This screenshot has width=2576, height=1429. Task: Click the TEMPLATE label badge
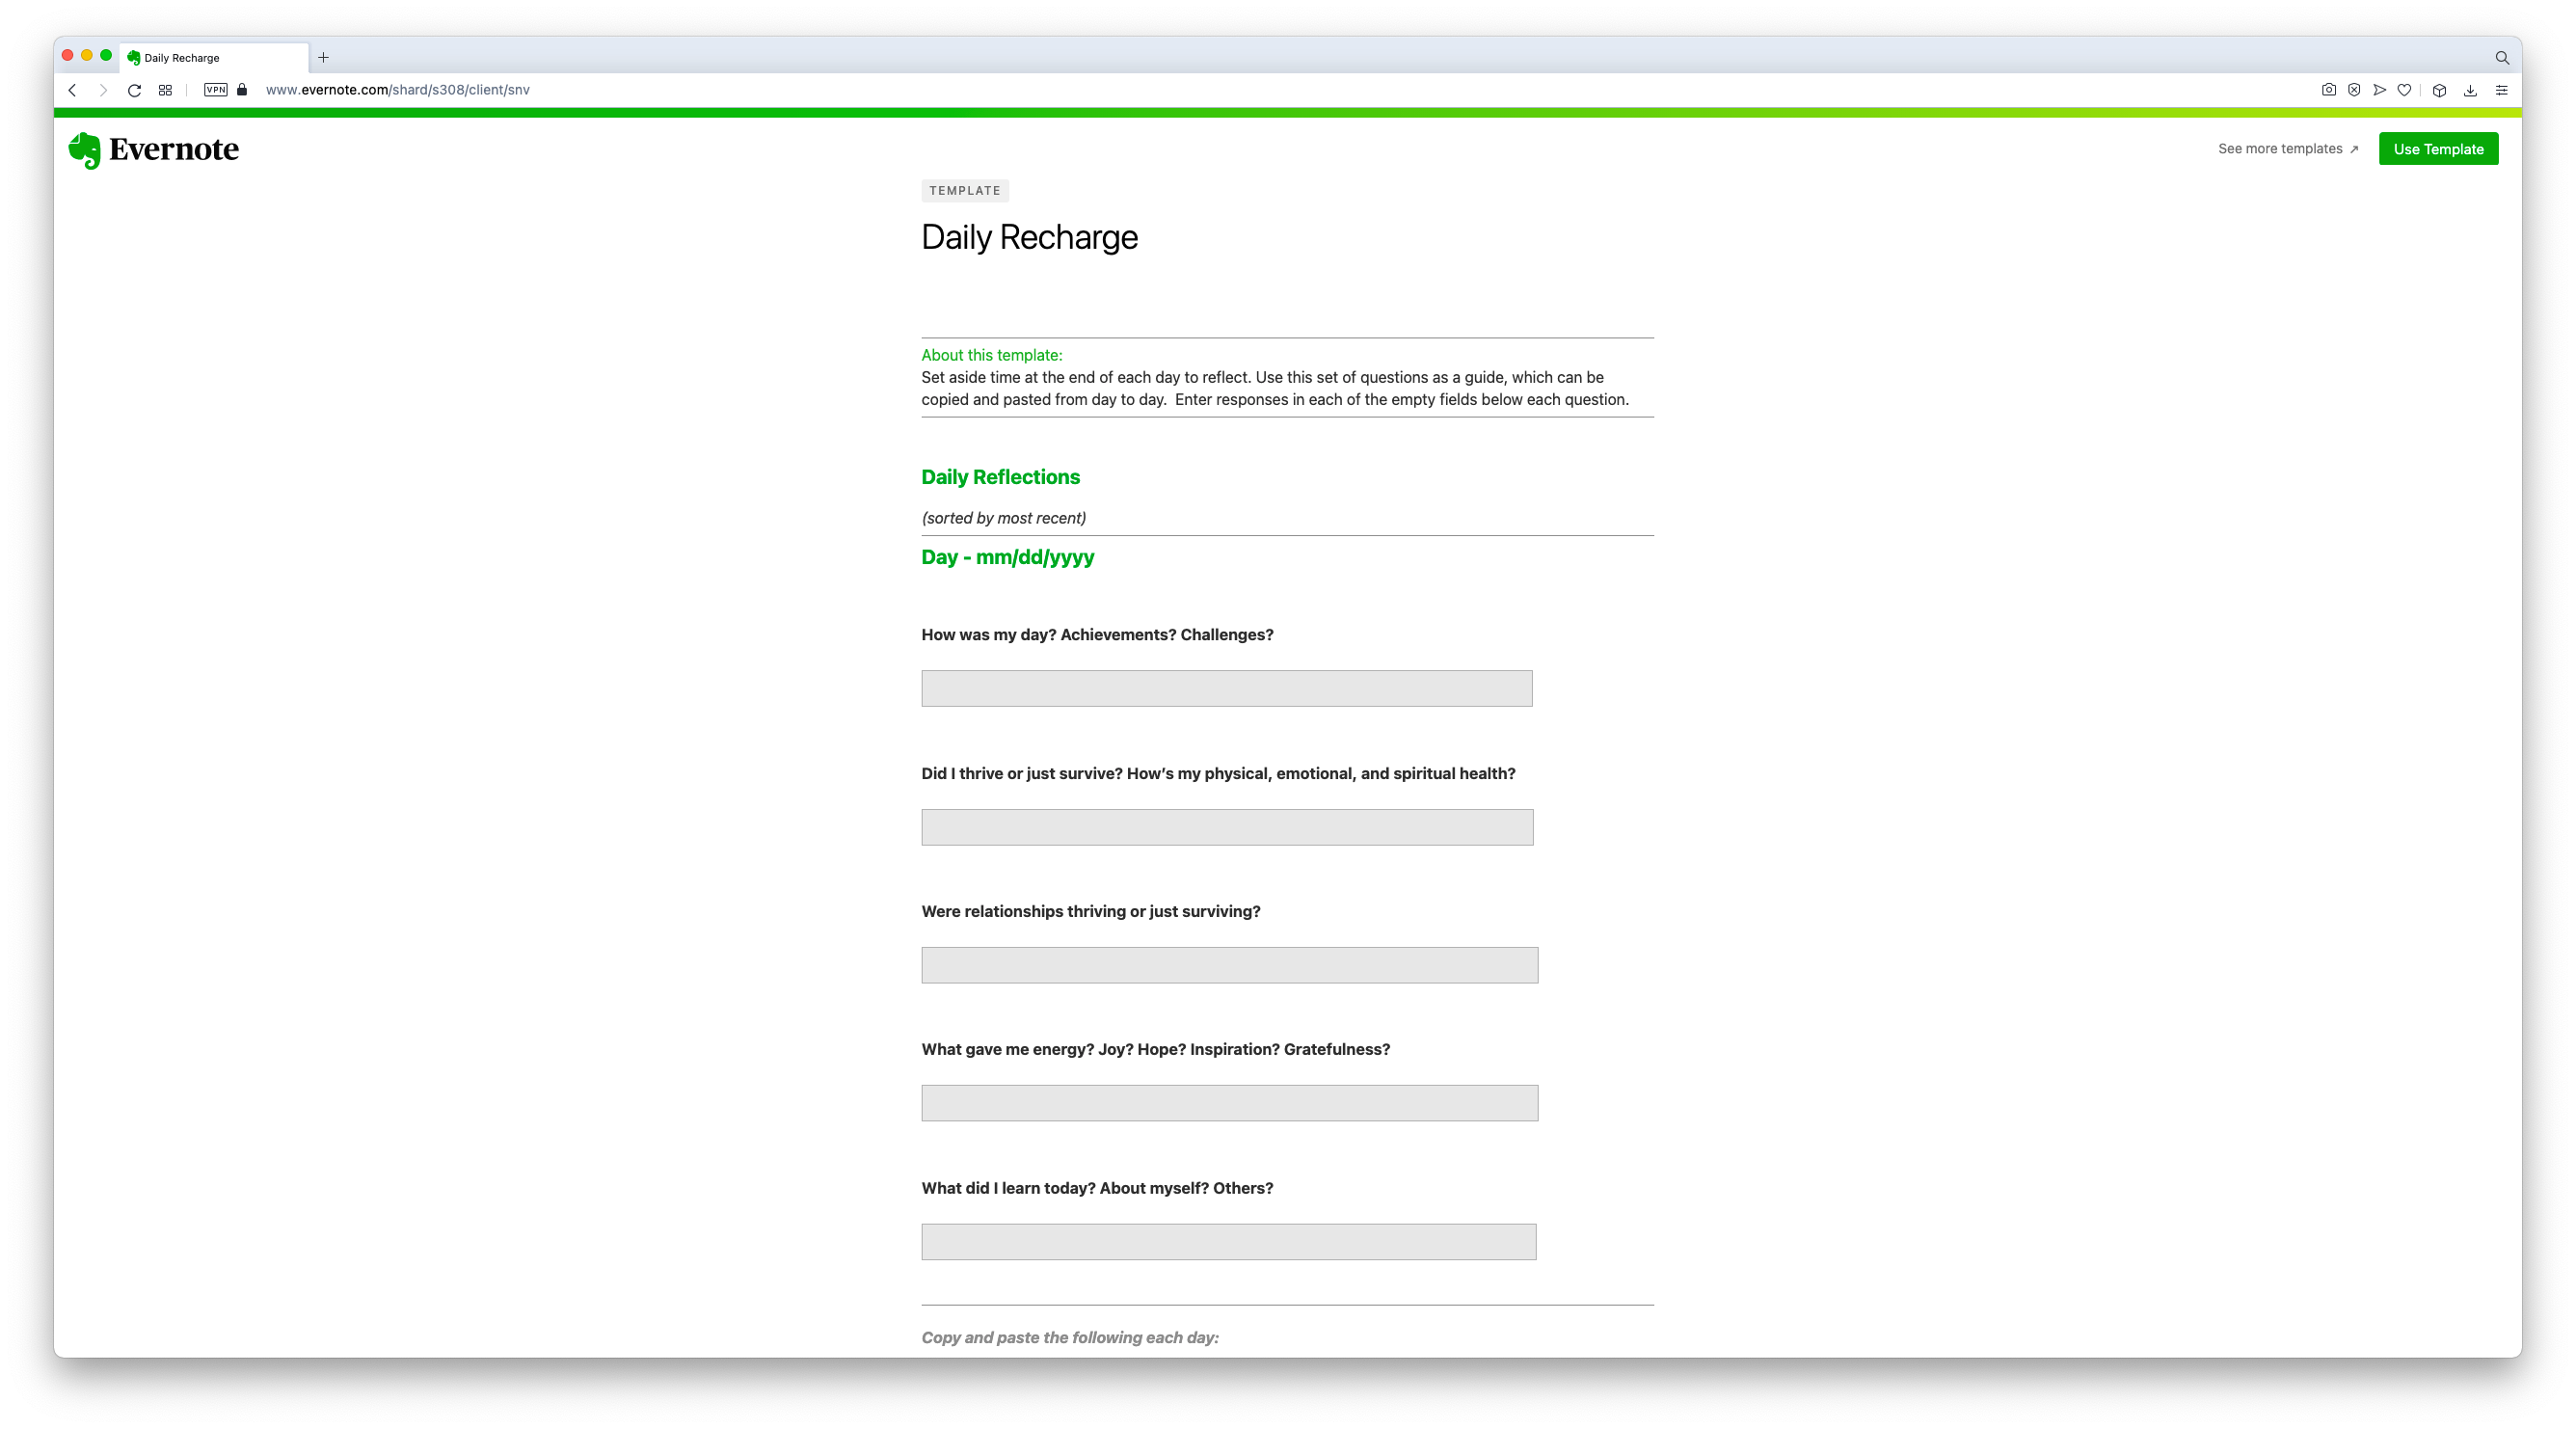pyautogui.click(x=964, y=190)
